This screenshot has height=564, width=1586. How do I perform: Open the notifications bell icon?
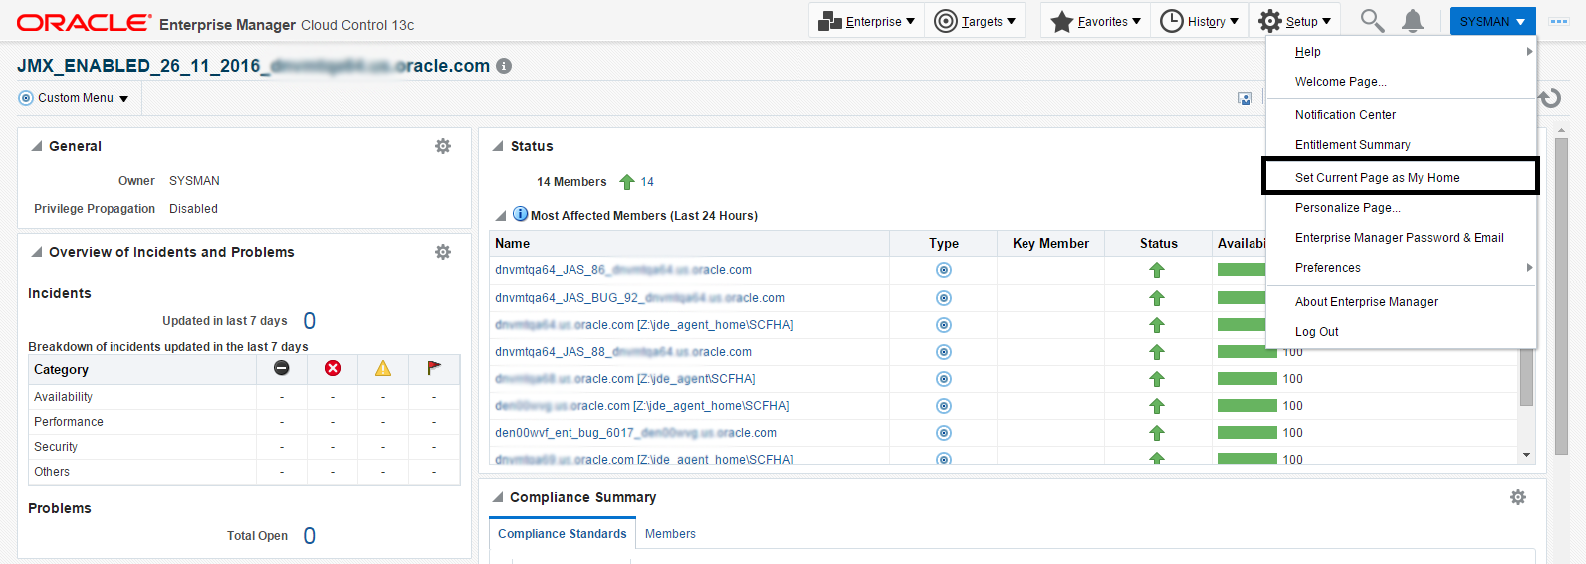pos(1413,21)
